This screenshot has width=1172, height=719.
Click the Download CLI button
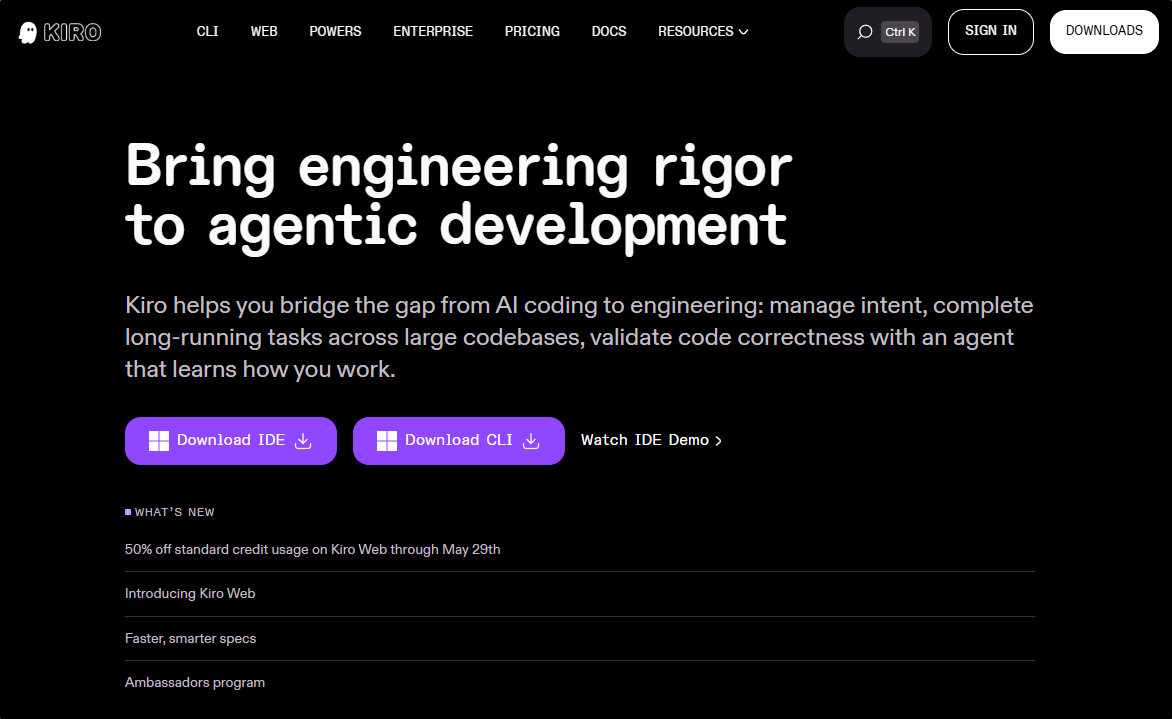coord(458,441)
